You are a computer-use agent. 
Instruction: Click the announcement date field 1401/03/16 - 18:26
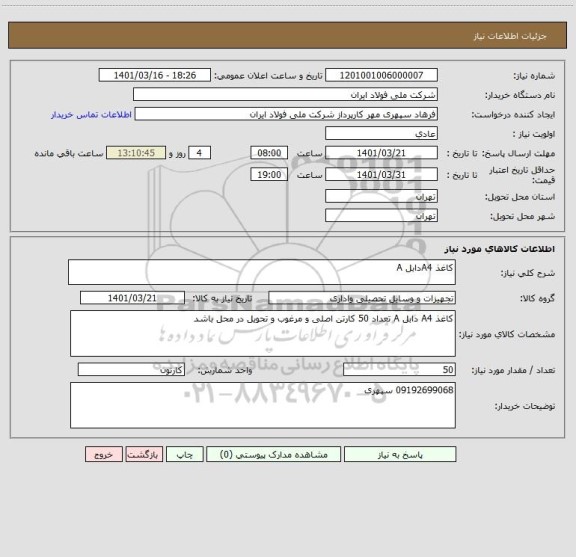point(155,75)
